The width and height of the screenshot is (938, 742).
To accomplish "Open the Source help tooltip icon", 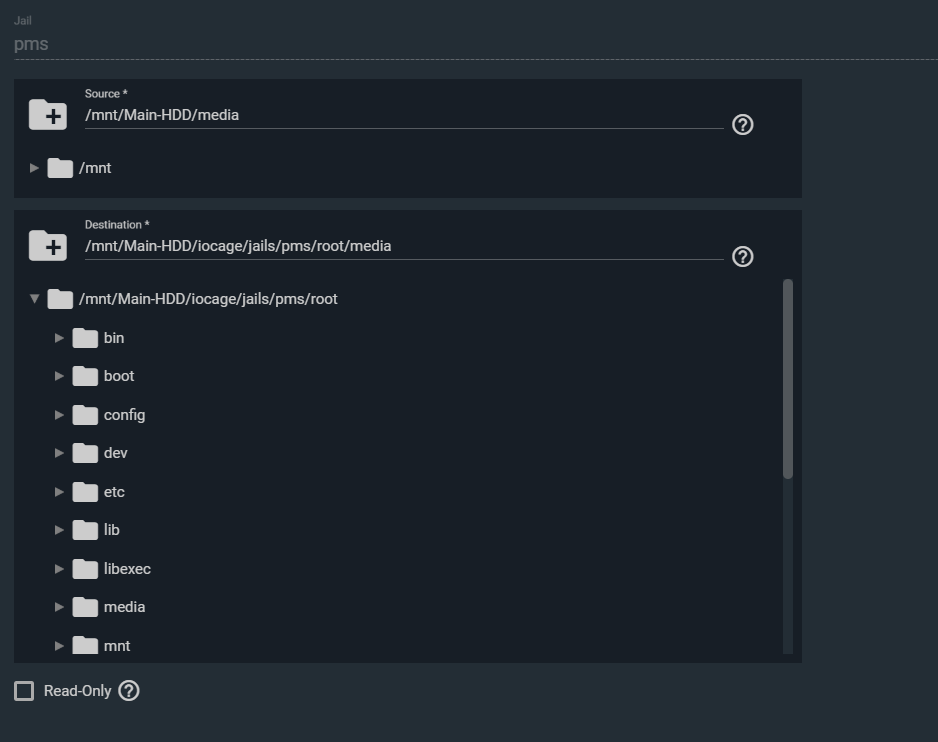I will click(x=743, y=125).
